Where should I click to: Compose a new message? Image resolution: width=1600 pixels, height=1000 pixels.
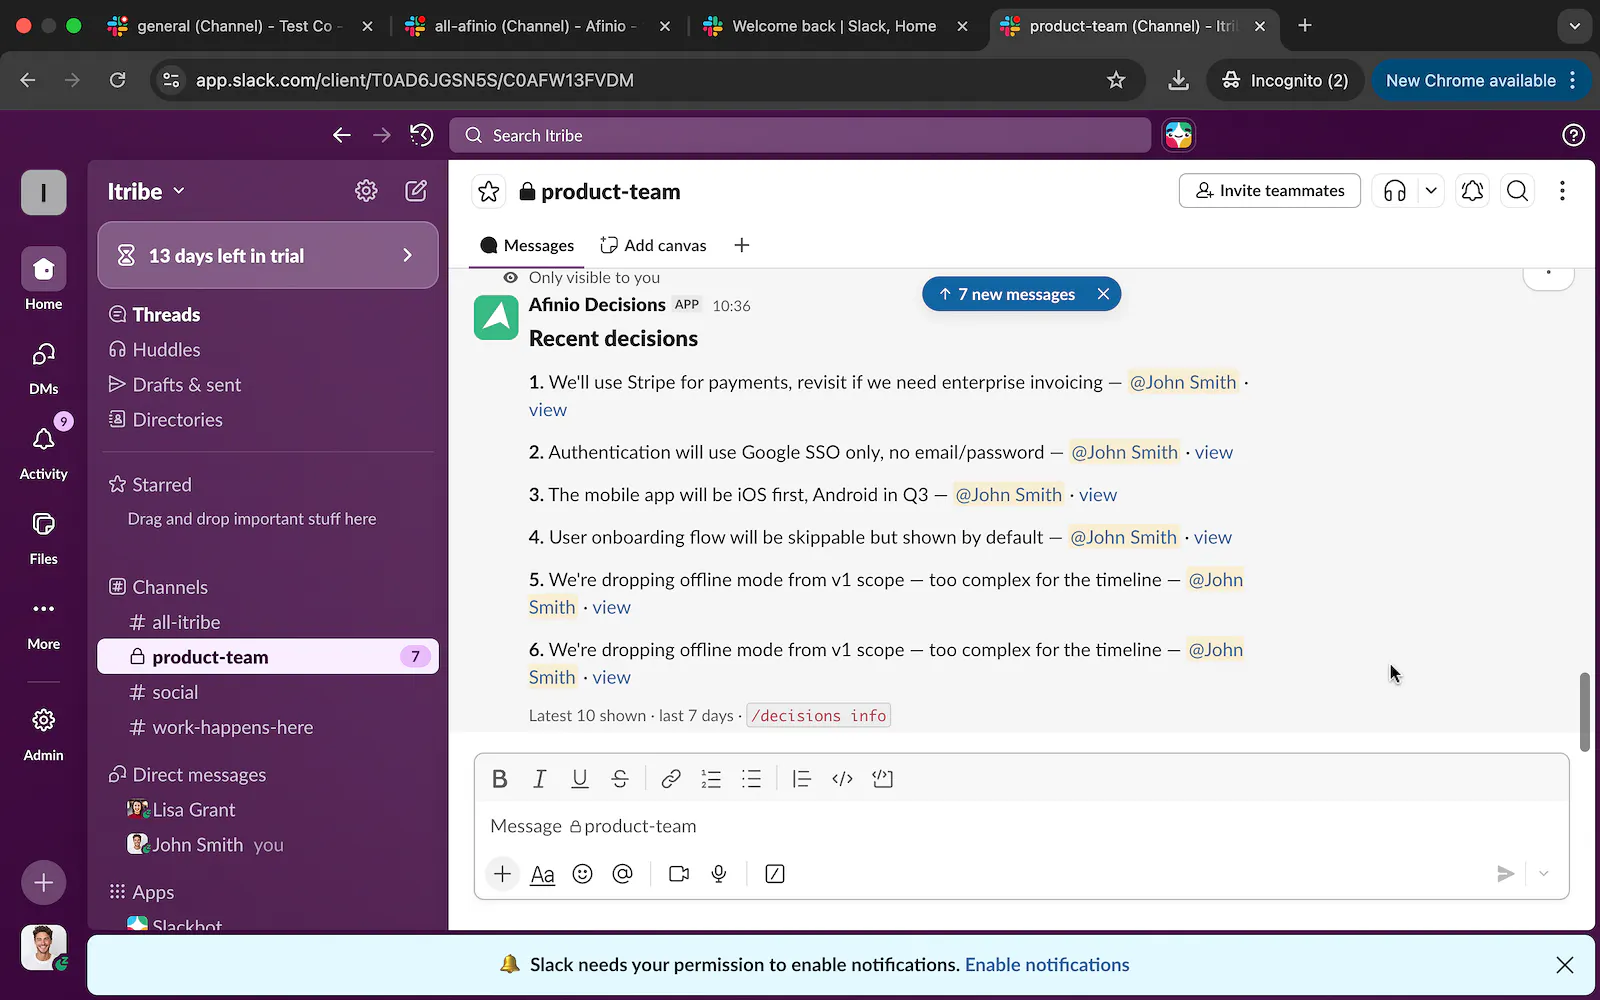416,191
